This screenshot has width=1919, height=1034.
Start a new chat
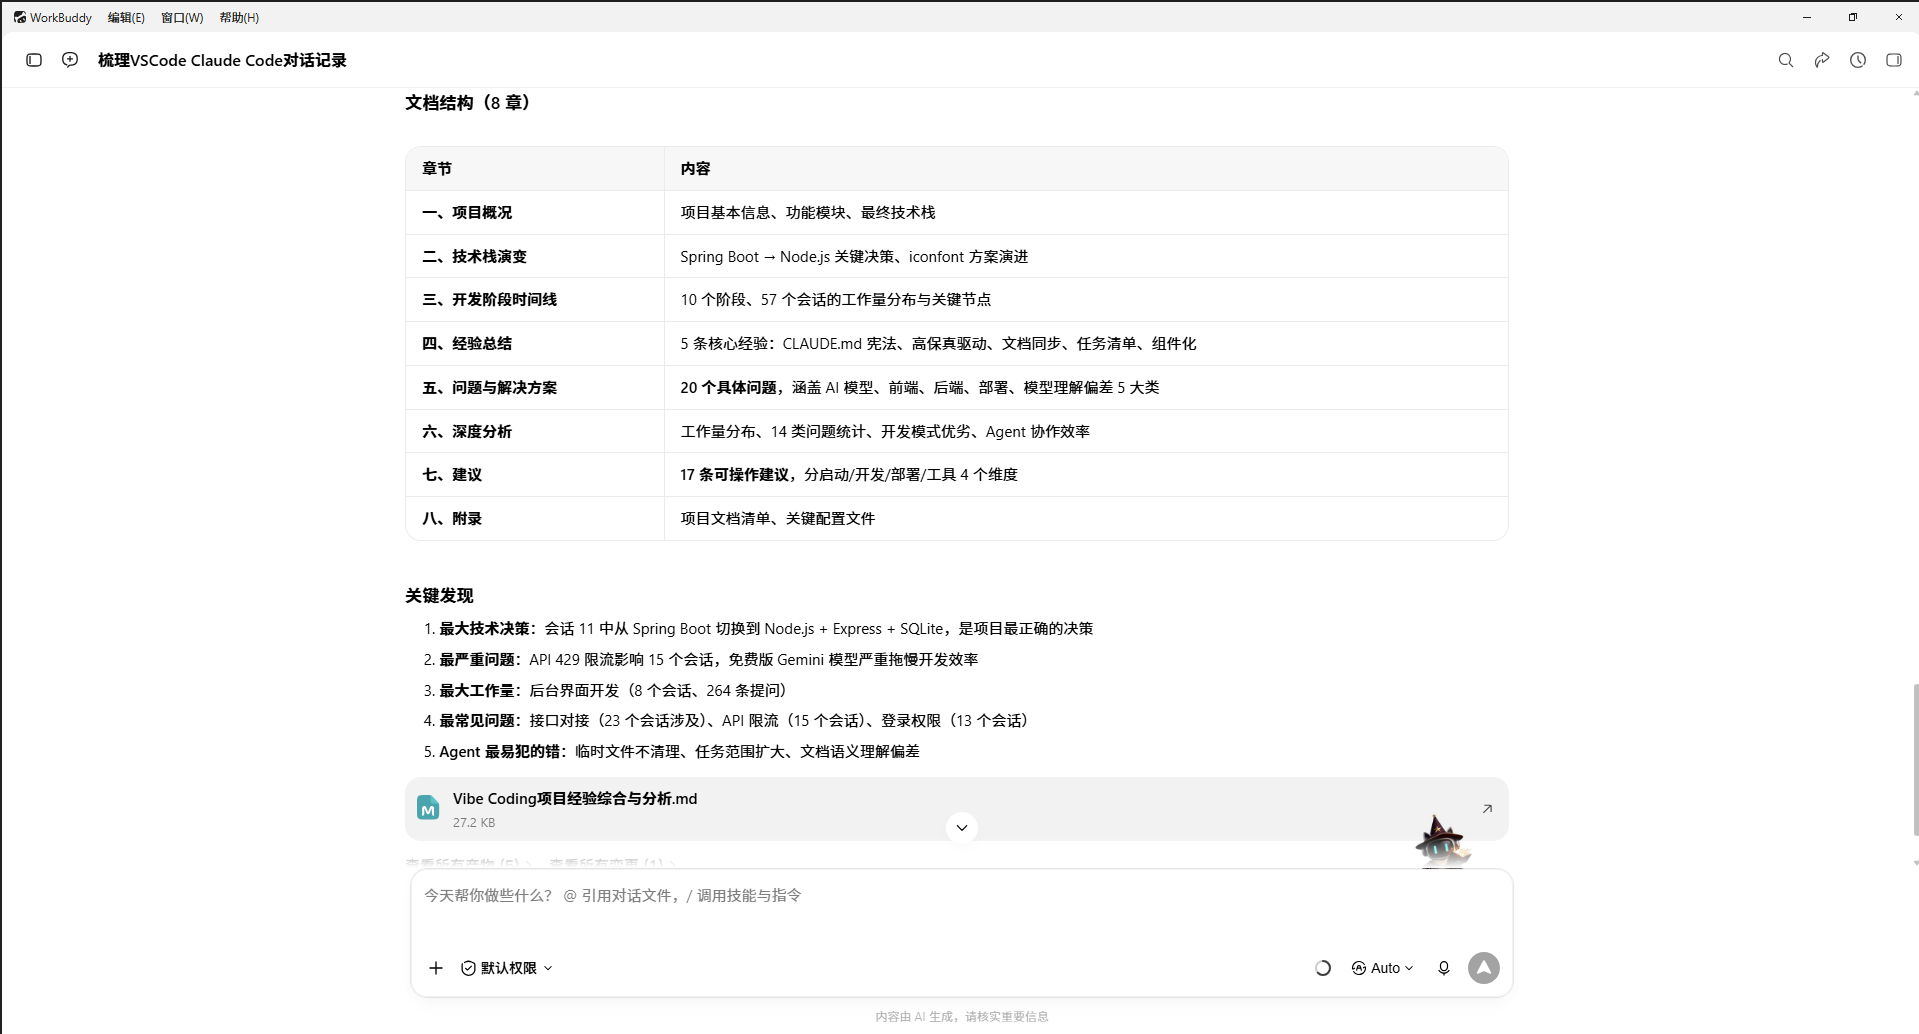point(70,60)
